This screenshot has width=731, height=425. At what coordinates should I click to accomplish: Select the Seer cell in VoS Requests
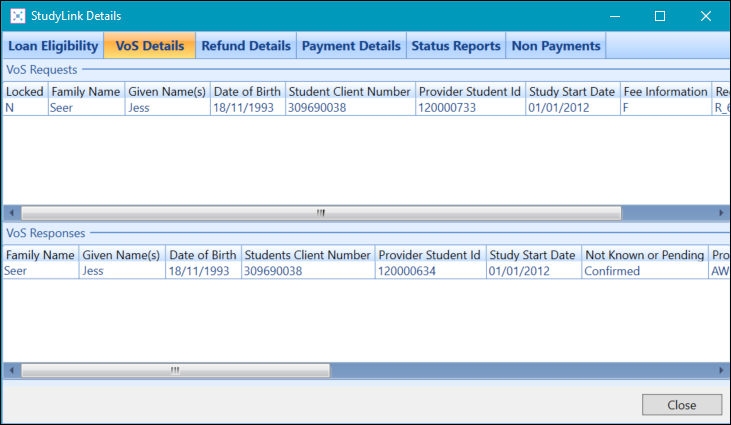coord(86,108)
